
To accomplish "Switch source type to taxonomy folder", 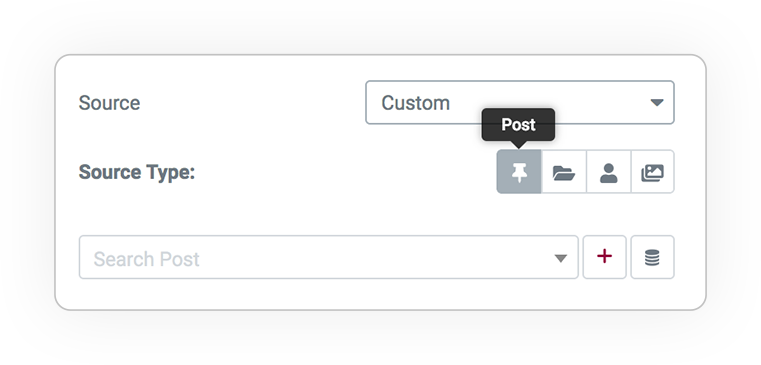I will click(564, 172).
